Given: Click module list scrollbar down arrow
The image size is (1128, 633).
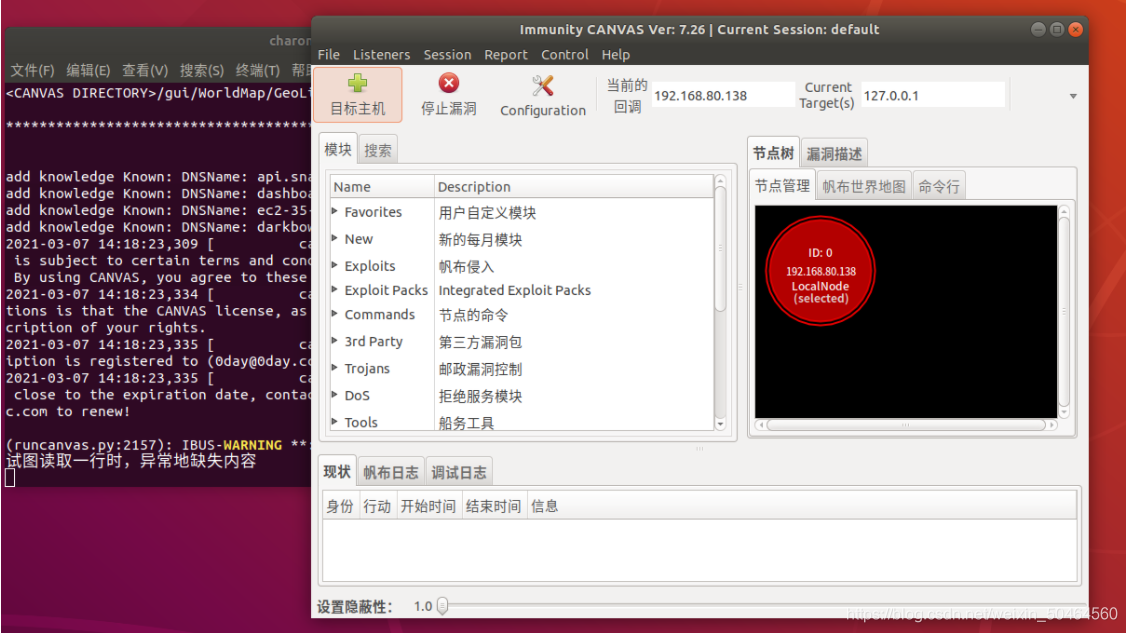Looking at the screenshot, I should point(720,424).
